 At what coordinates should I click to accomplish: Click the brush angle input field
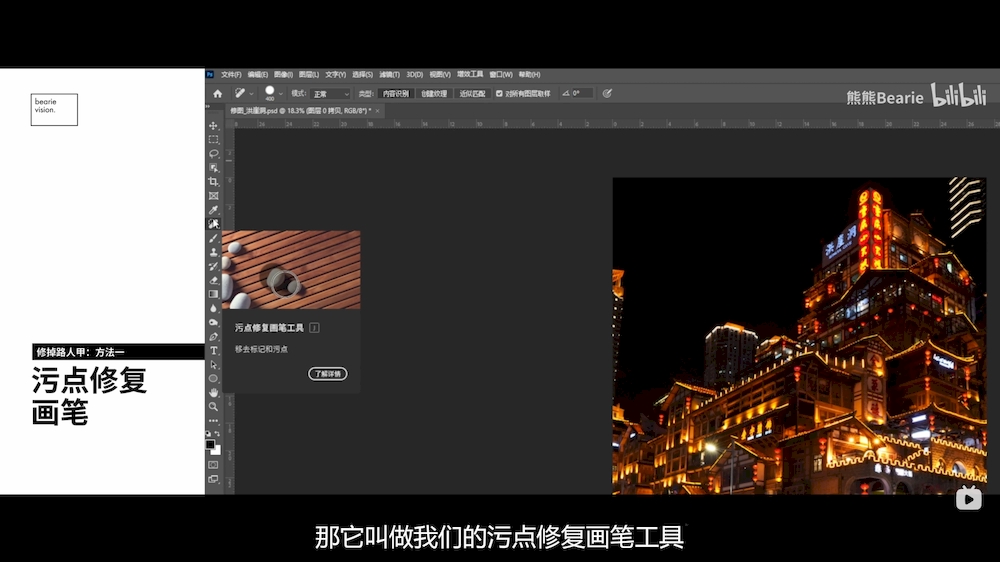point(583,93)
